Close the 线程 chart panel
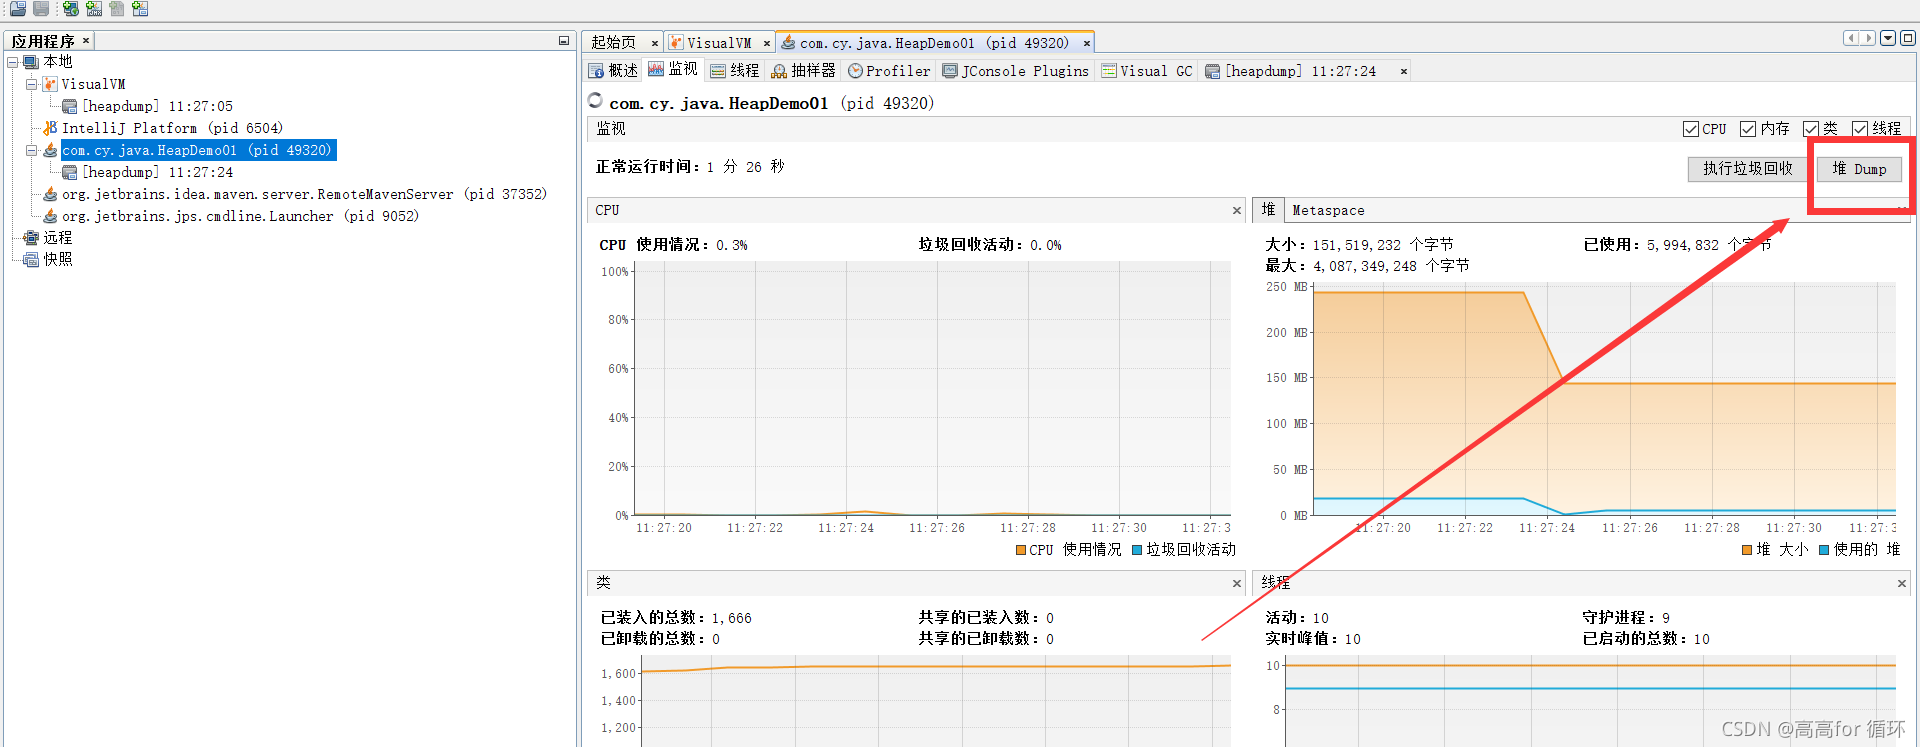The width and height of the screenshot is (1920, 747). pyautogui.click(x=1902, y=583)
